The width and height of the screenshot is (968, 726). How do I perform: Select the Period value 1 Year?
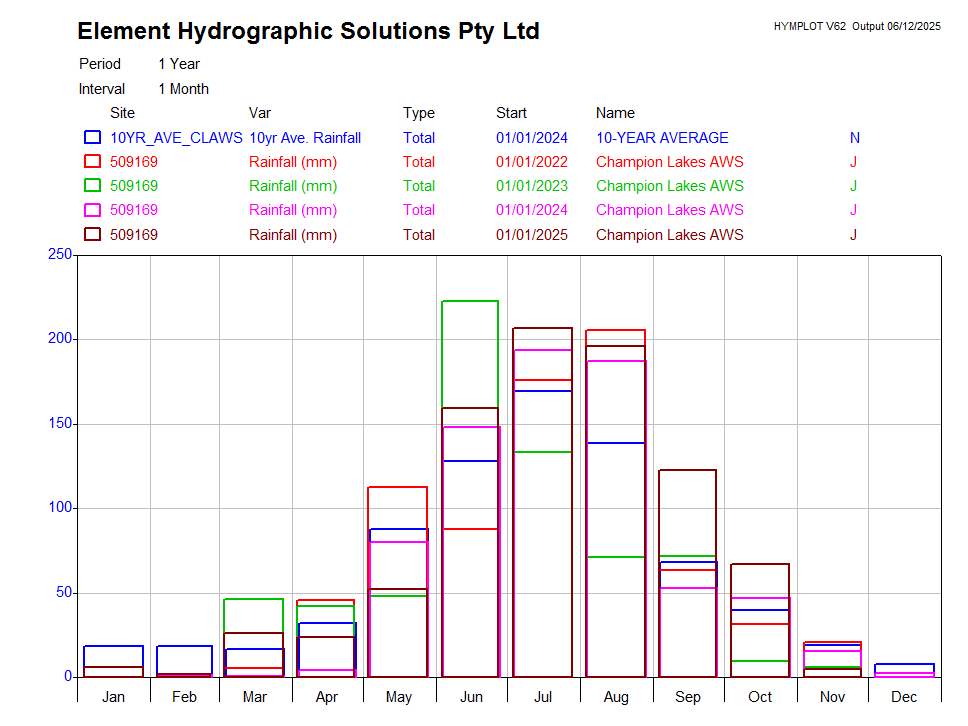coord(179,64)
